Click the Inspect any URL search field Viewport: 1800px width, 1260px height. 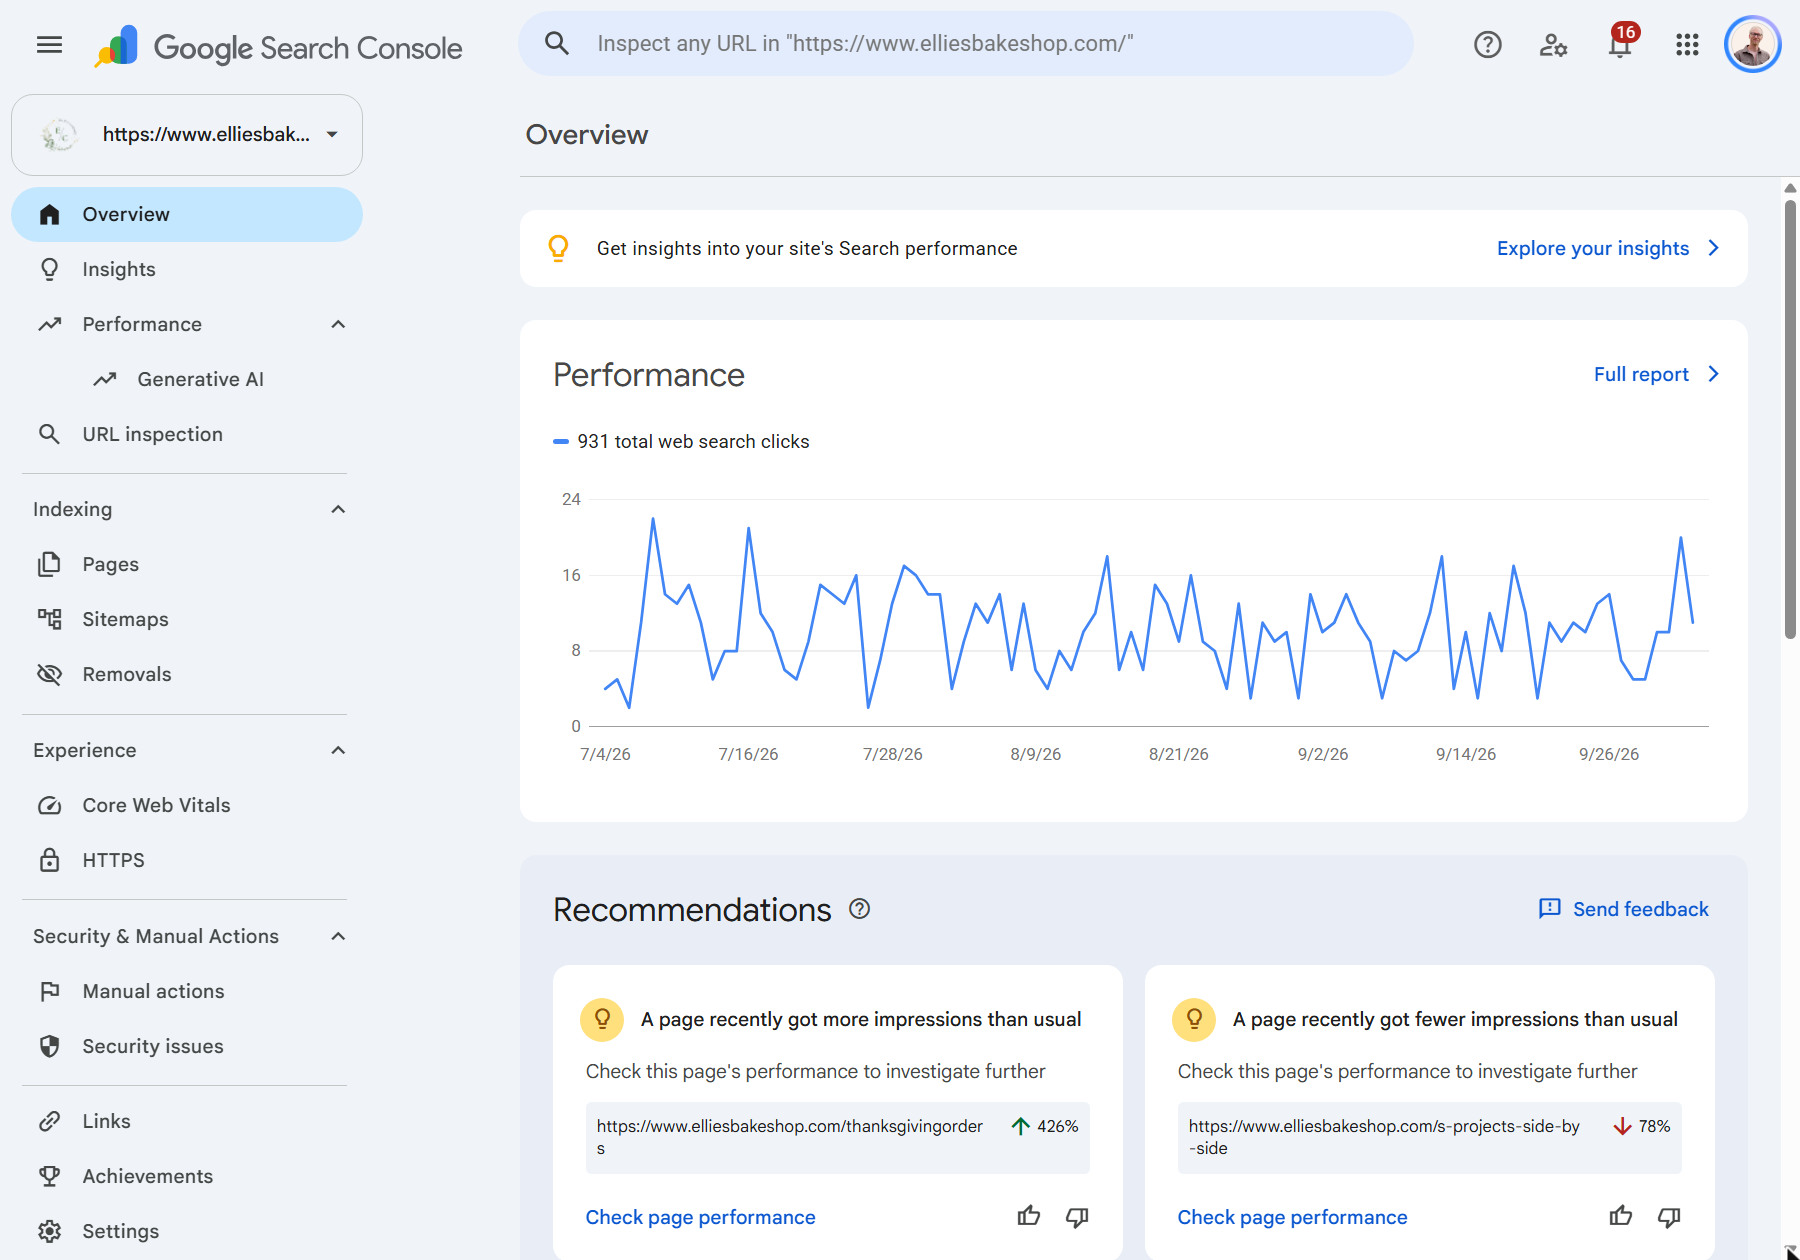(966, 43)
